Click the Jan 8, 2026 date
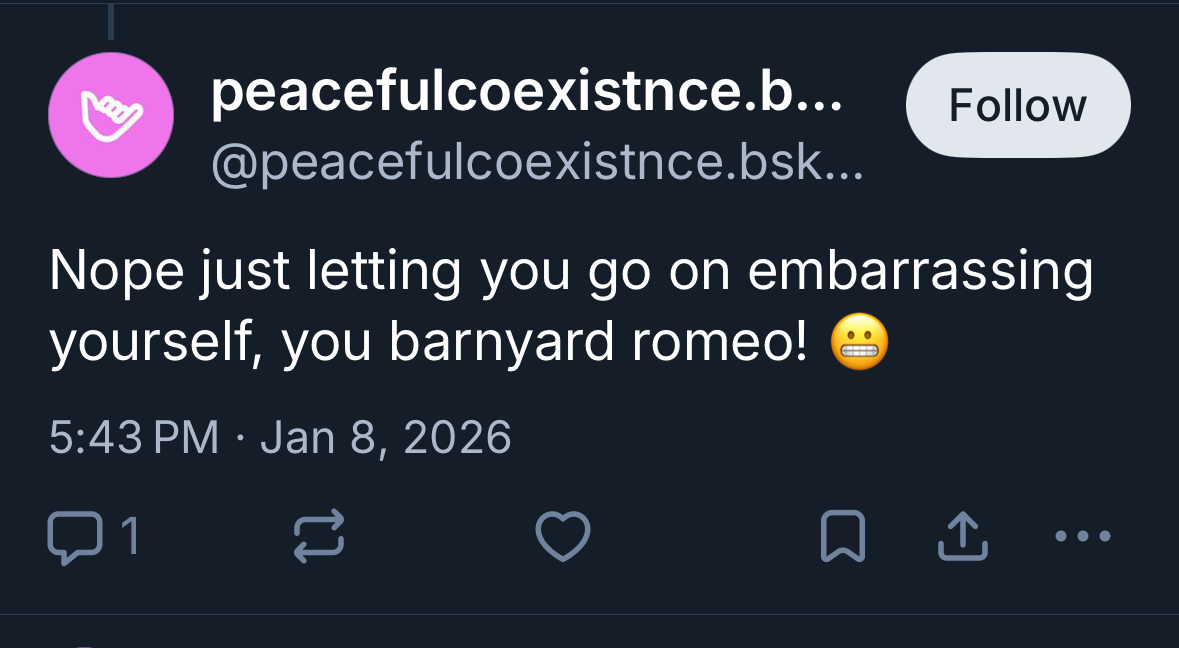Image resolution: width=1179 pixels, height=648 pixels. (x=386, y=437)
